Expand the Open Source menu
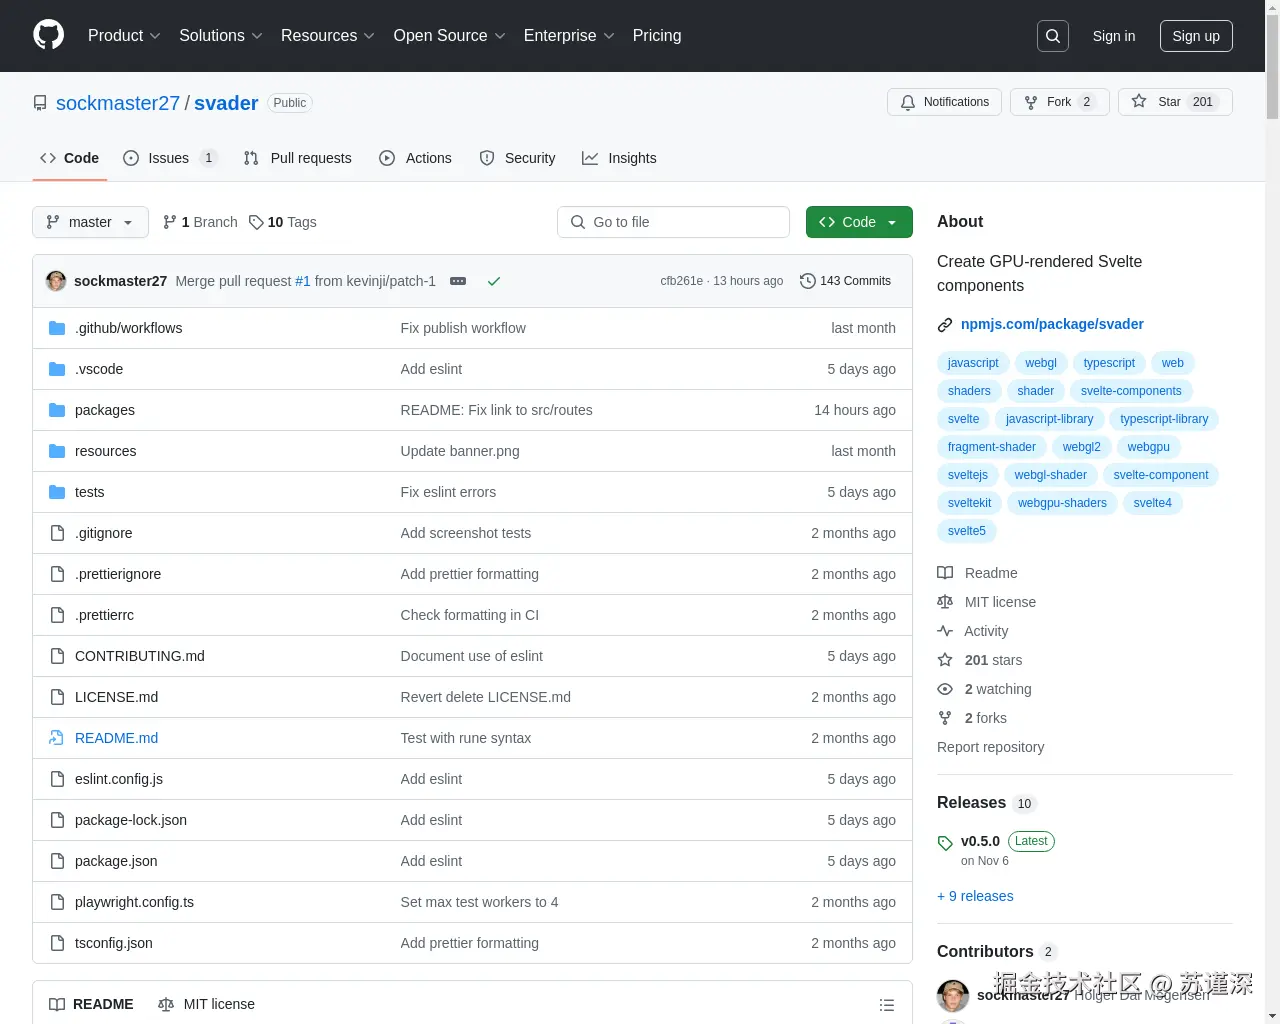Screen dimensions: 1280x1024 [x=450, y=36]
